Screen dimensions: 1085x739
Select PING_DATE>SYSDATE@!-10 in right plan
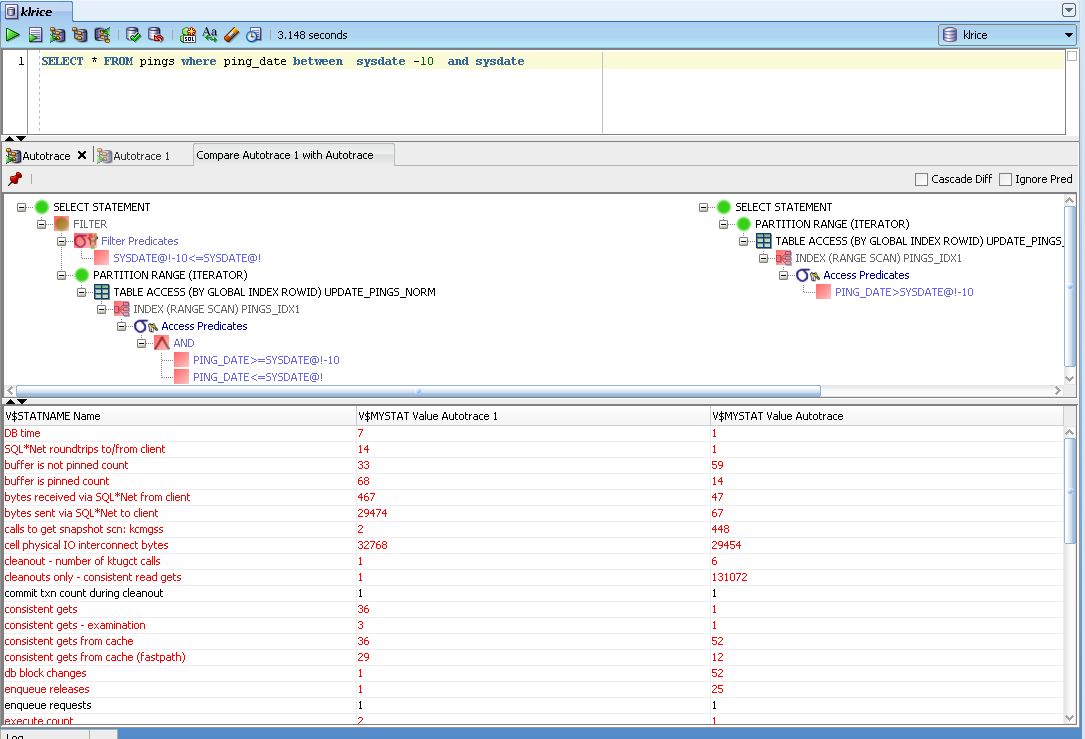[904, 292]
